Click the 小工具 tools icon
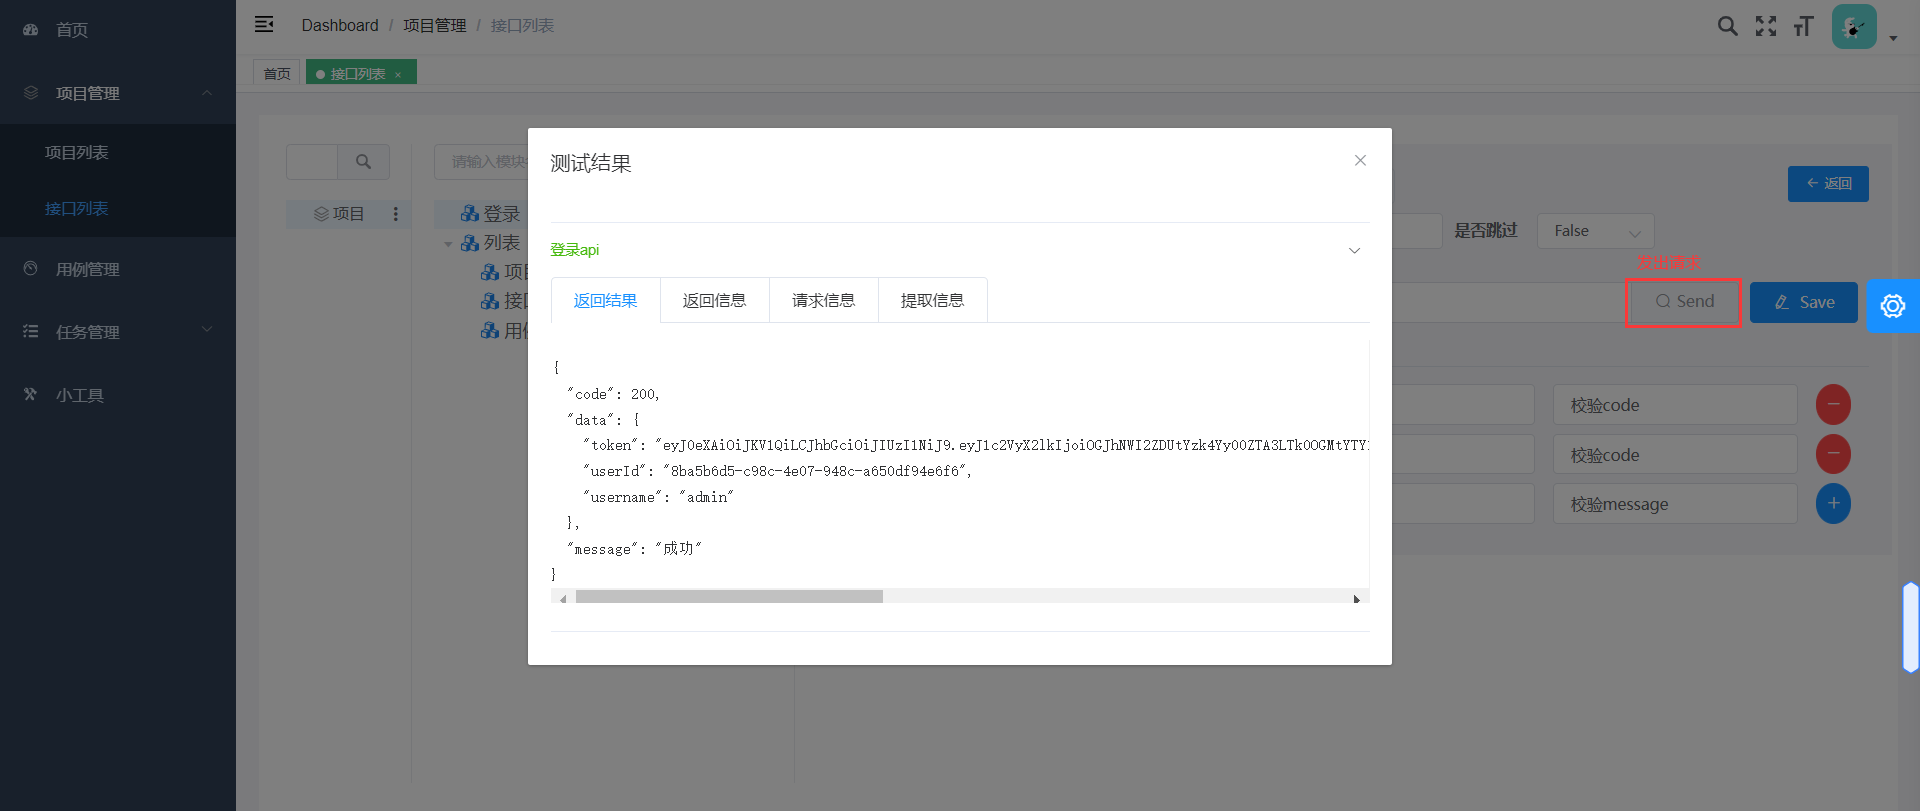 (x=31, y=394)
